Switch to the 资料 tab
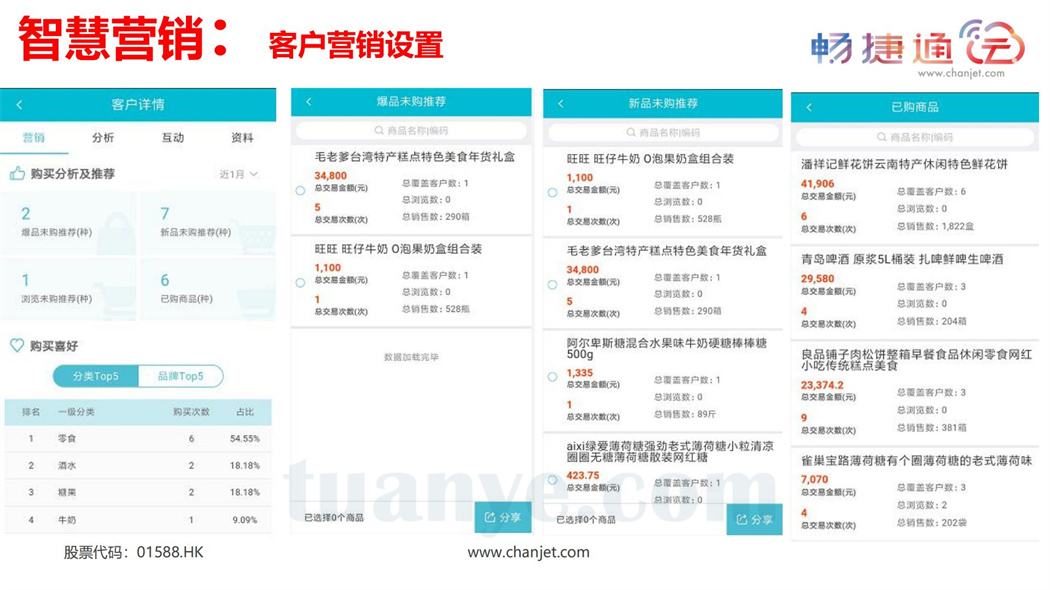The width and height of the screenshot is (1050, 590). 242,137
